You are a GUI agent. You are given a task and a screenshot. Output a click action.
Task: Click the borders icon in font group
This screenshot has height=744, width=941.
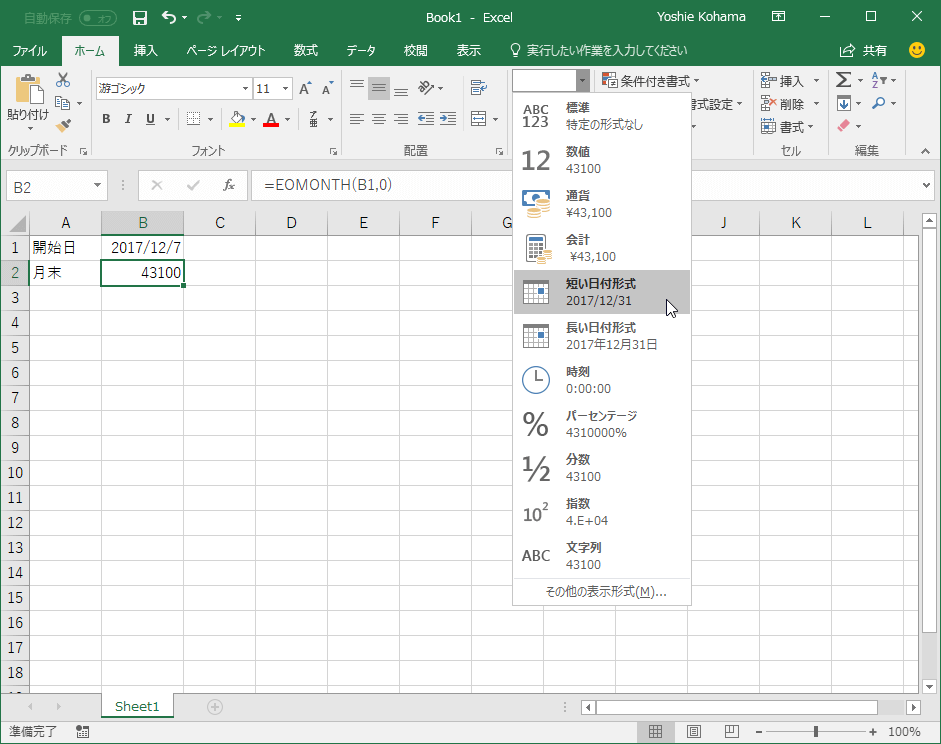[x=193, y=119]
